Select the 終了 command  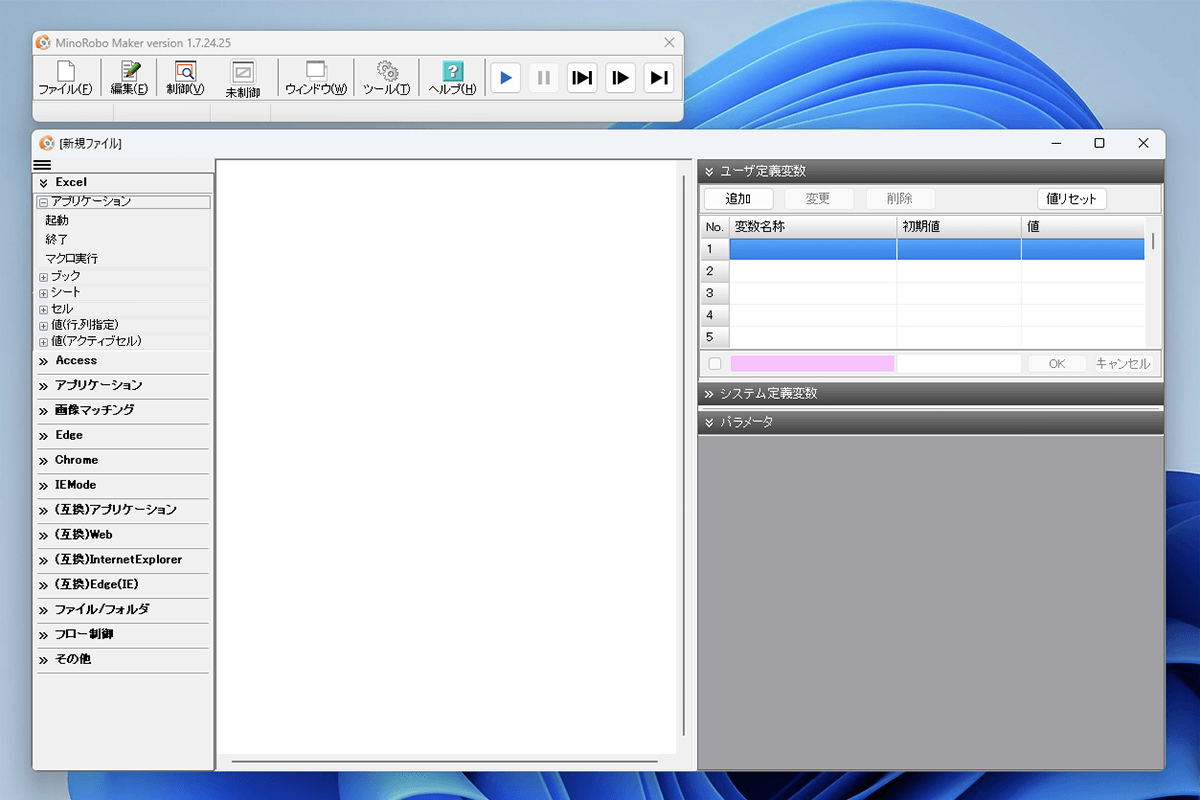[57, 240]
